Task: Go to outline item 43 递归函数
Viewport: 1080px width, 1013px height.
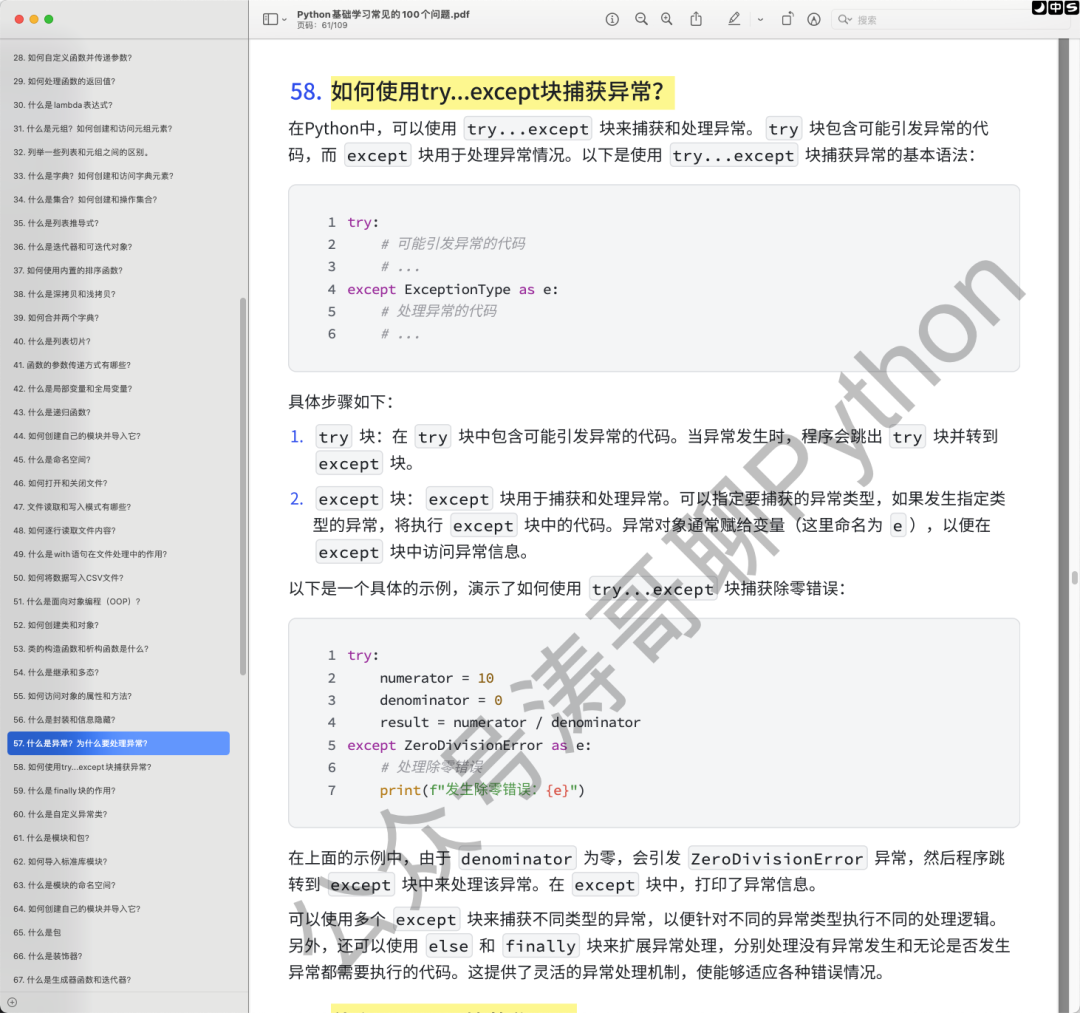Action: [x=52, y=412]
